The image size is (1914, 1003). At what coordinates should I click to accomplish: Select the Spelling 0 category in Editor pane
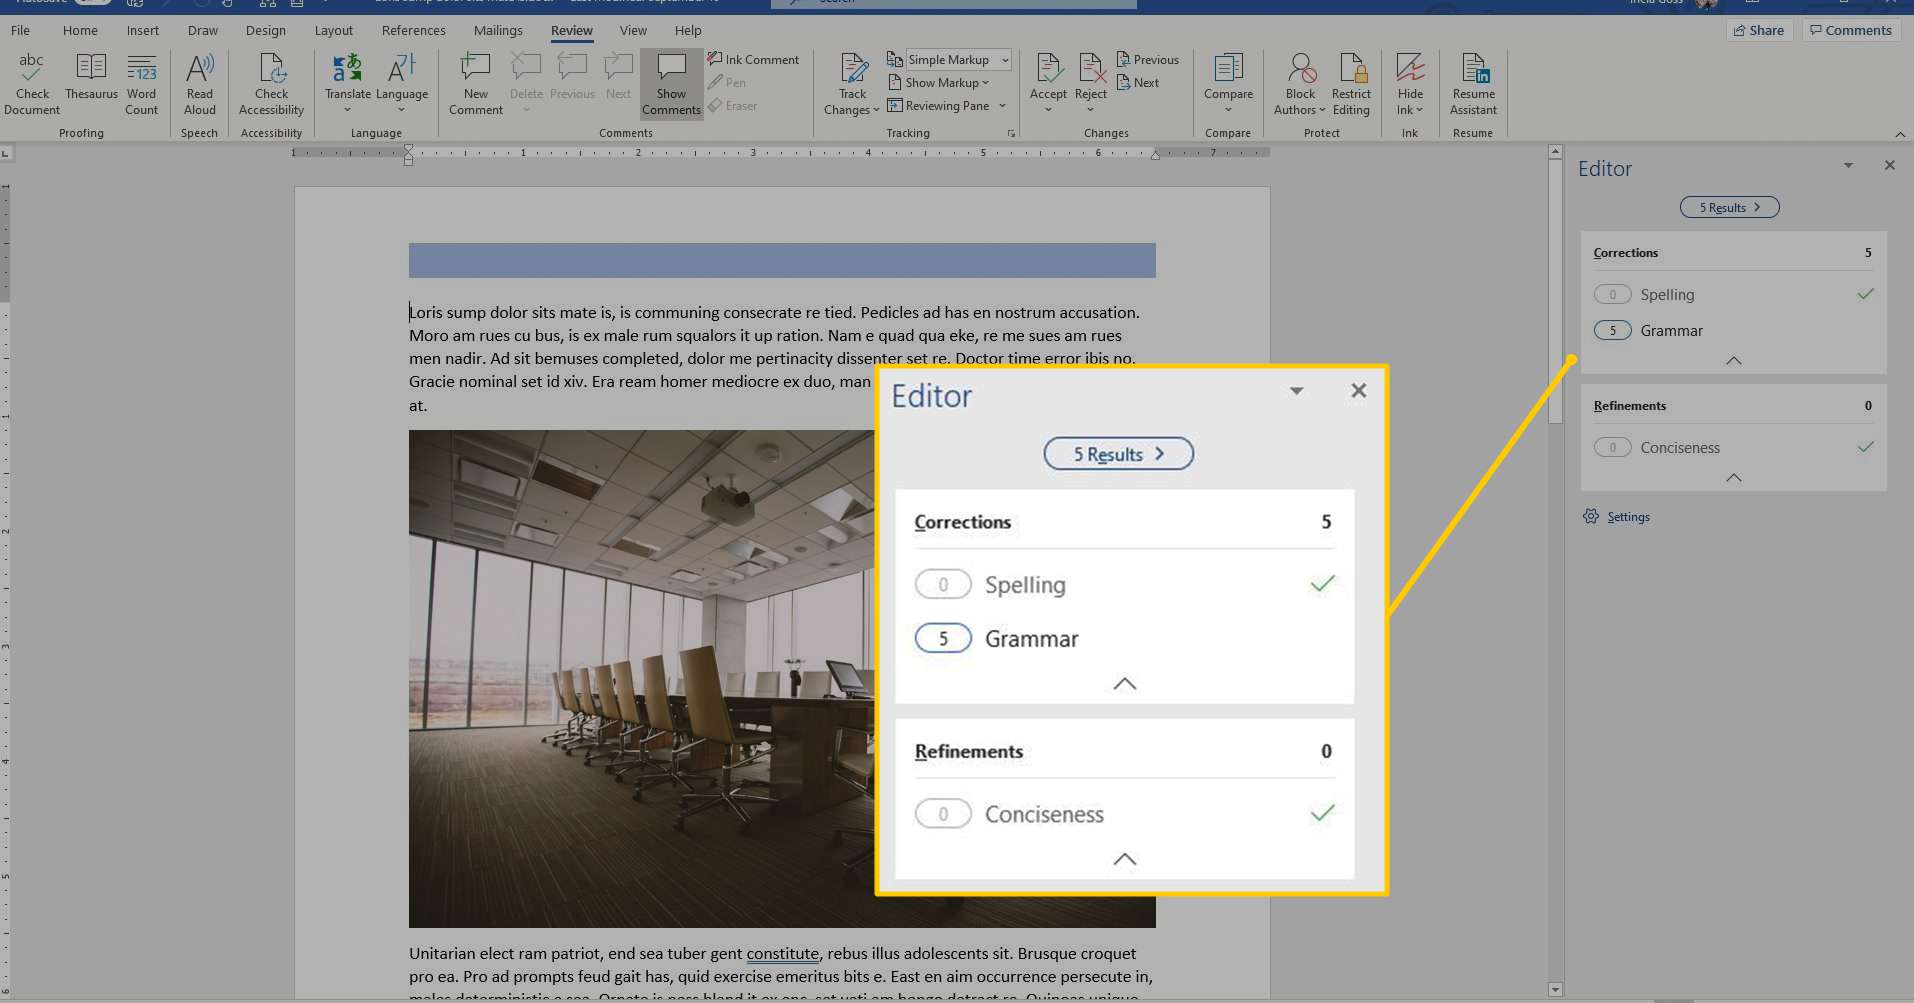pyautogui.click(x=1733, y=294)
